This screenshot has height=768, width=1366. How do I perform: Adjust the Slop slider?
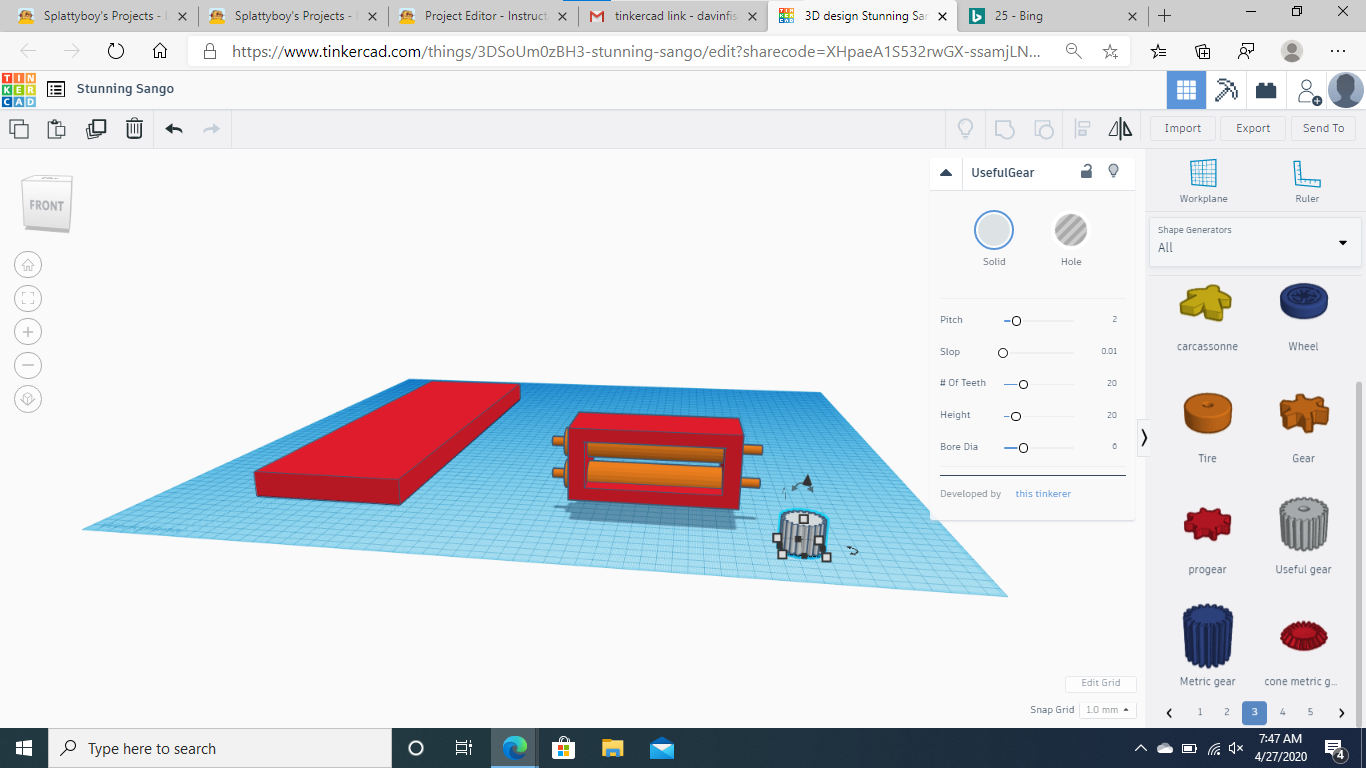point(1038,353)
